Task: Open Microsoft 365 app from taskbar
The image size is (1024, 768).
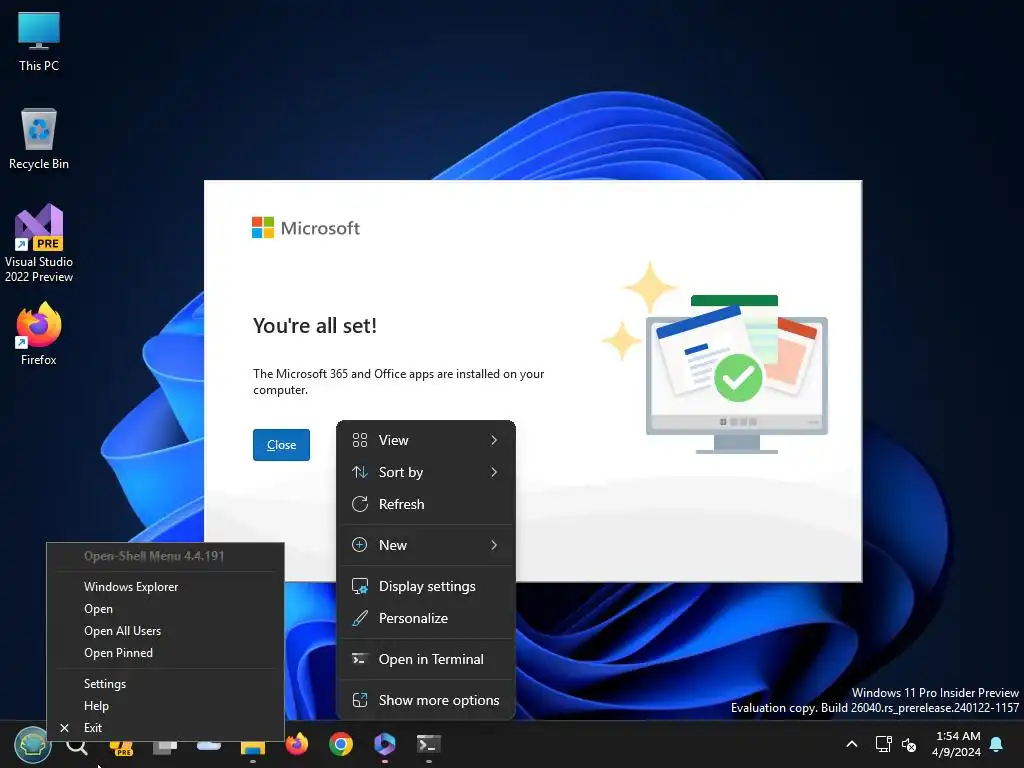Action: pos(385,744)
